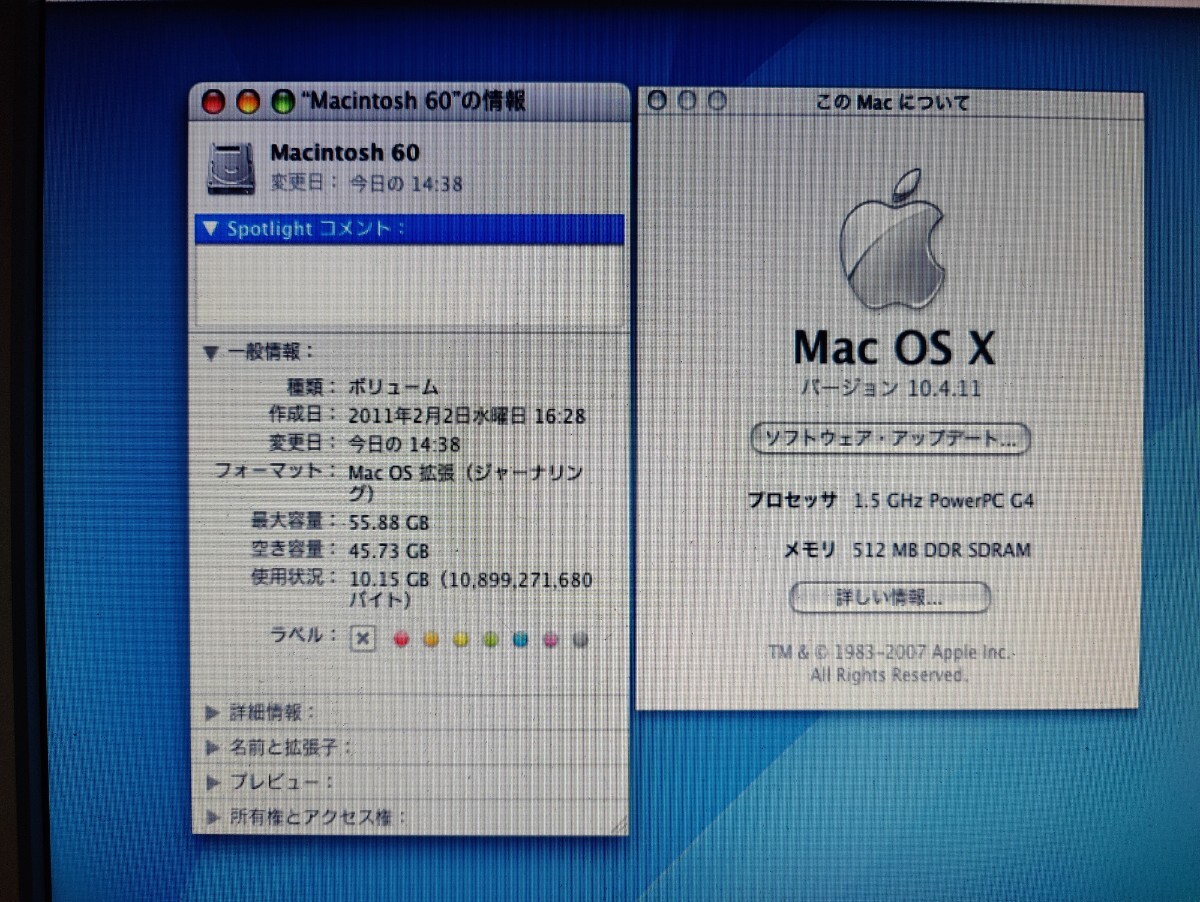Click the 詳しい情報 button
The height and width of the screenshot is (902, 1200).
tap(890, 598)
